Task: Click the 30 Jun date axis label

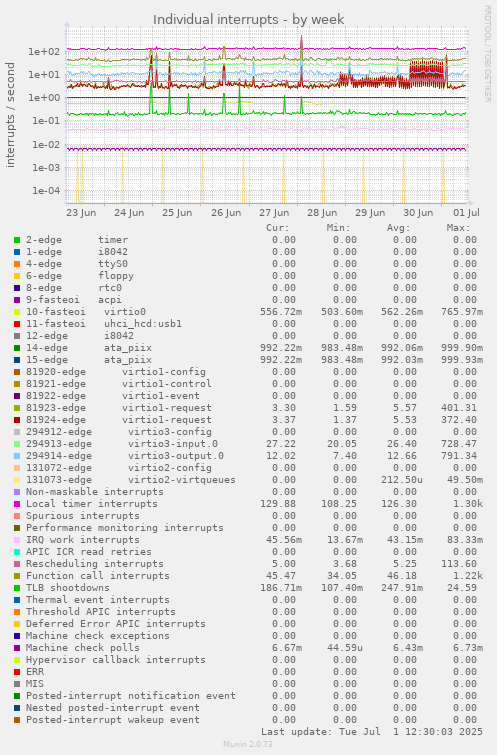Action: [x=418, y=213]
